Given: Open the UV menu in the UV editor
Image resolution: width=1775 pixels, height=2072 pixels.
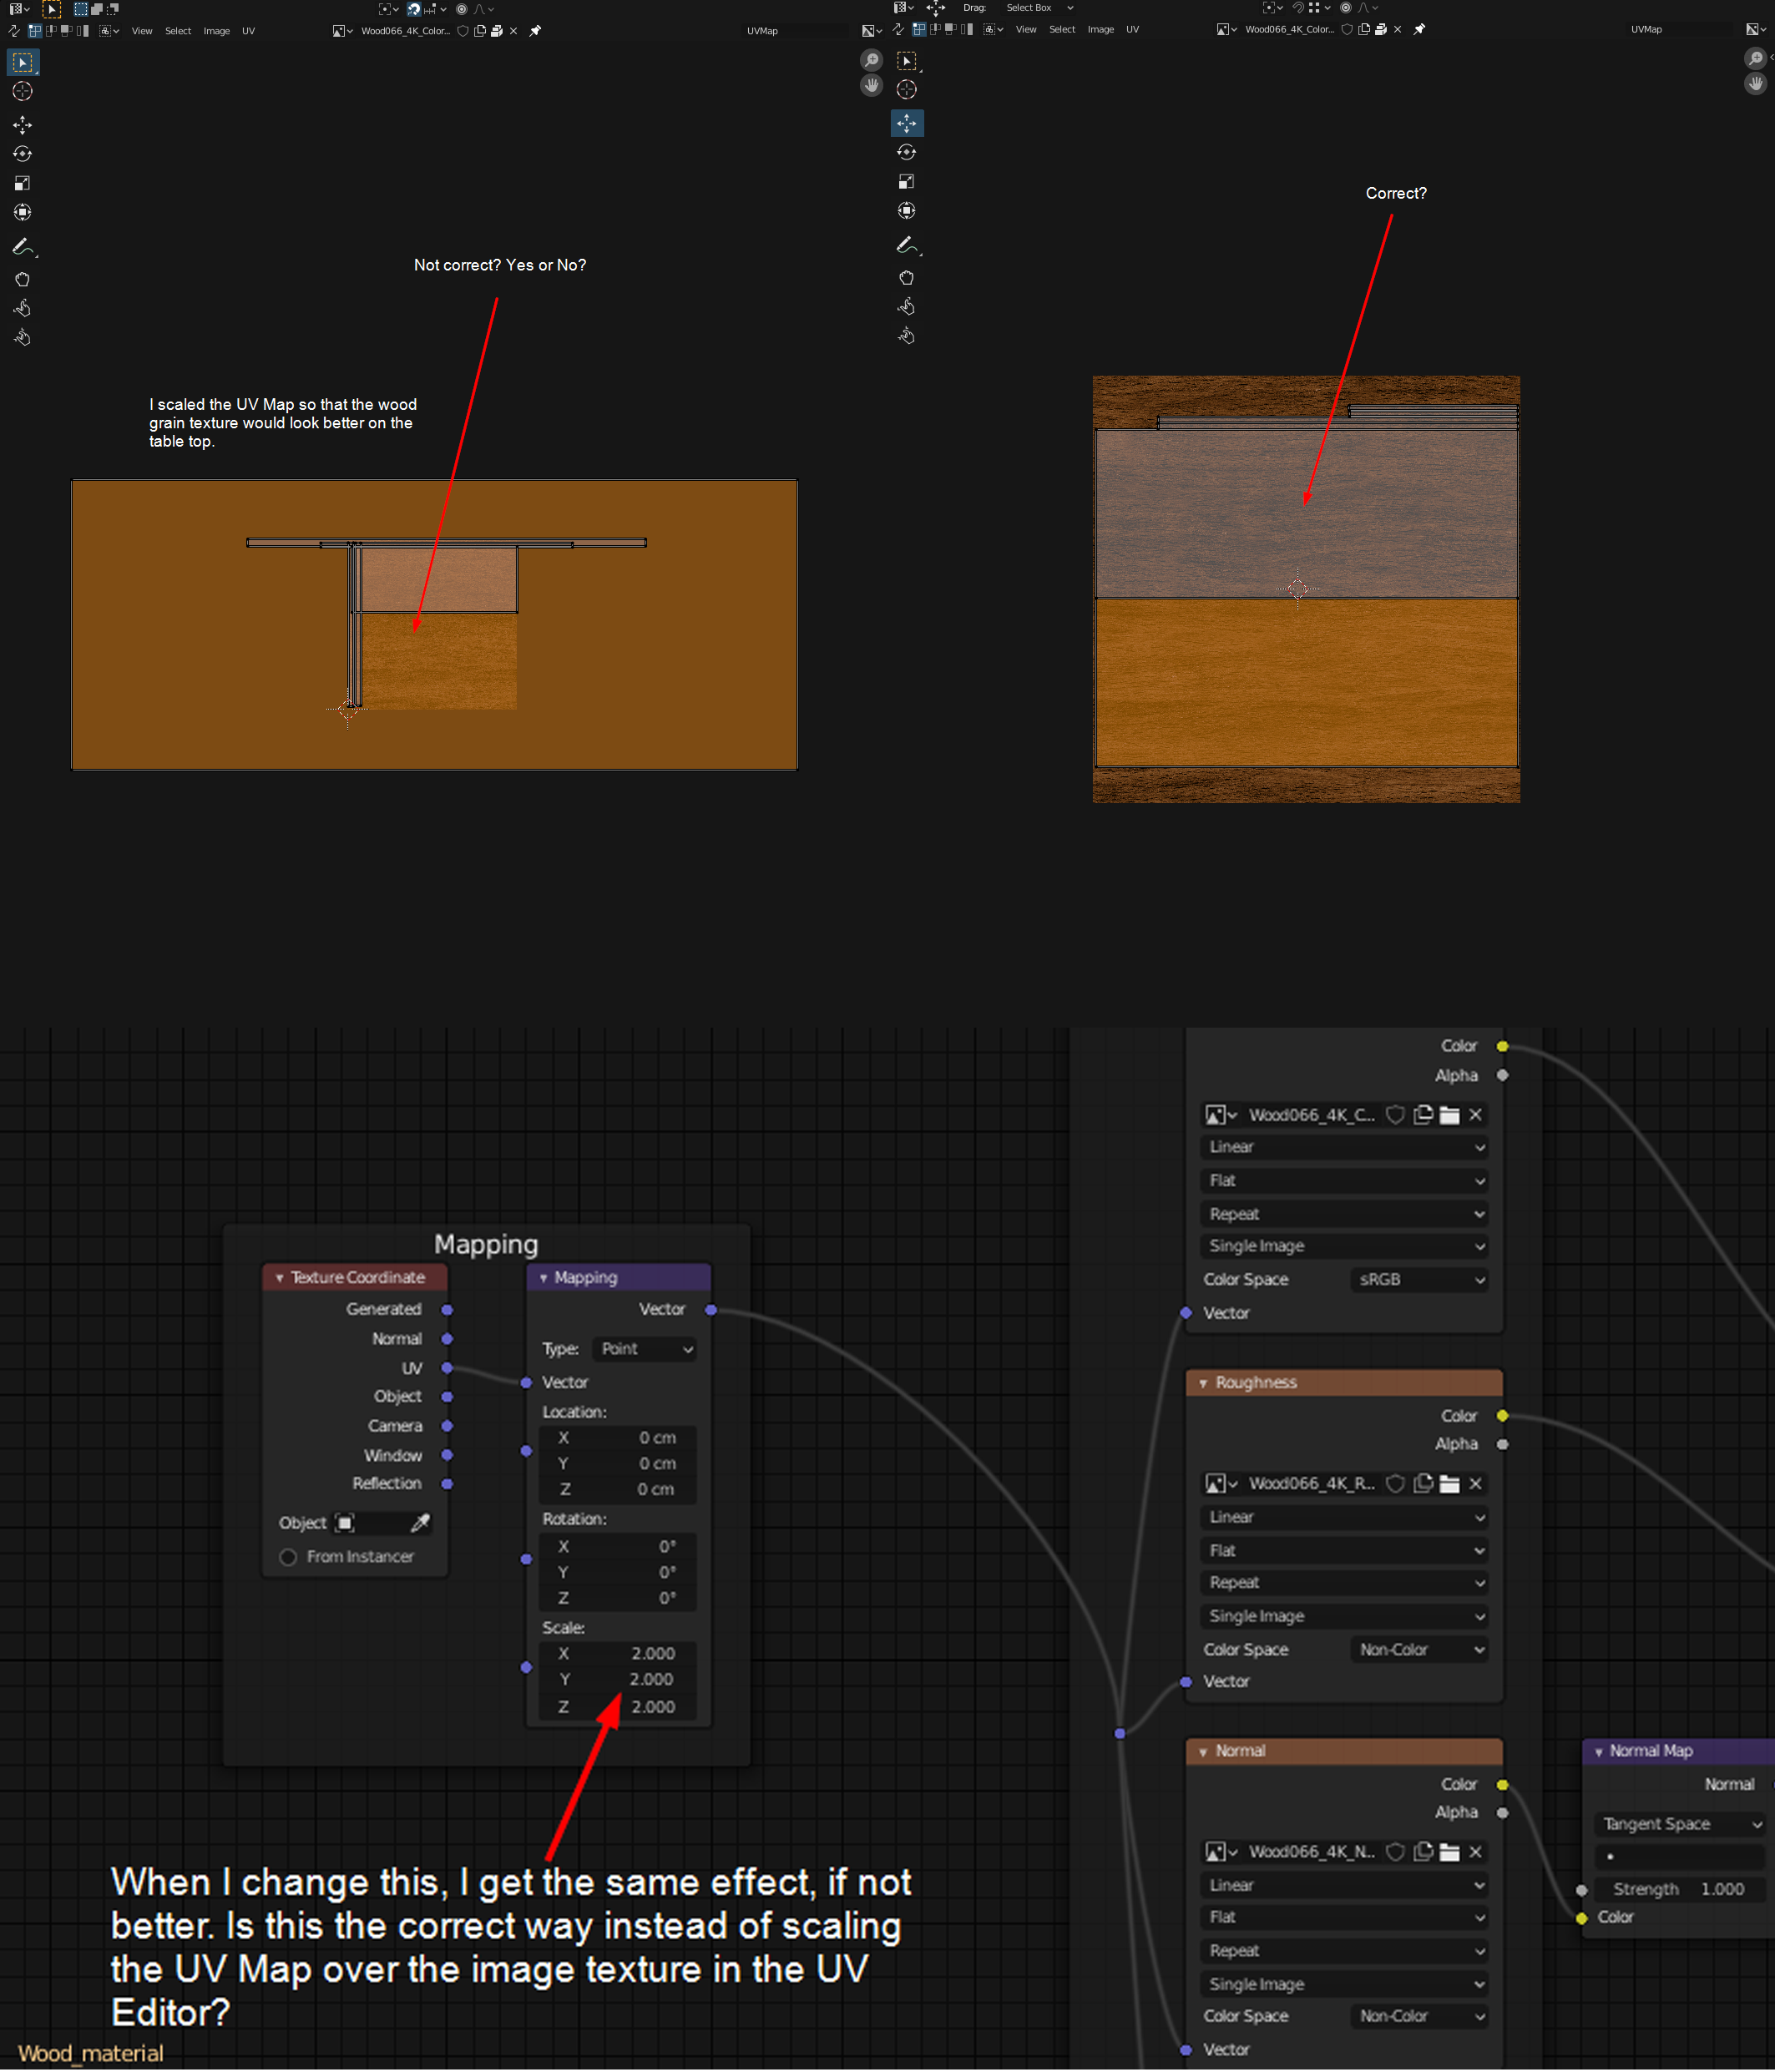Looking at the screenshot, I should (x=248, y=31).
